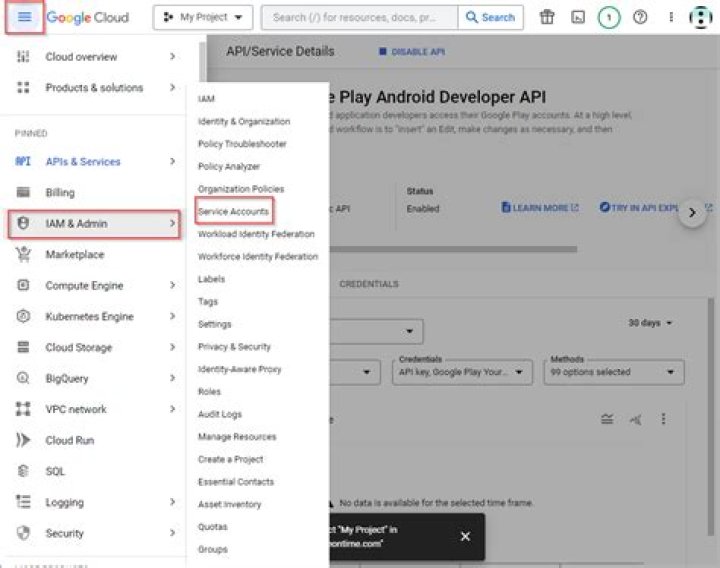Open Manage Resources submenu item
The height and width of the screenshot is (568, 720).
click(x=237, y=436)
